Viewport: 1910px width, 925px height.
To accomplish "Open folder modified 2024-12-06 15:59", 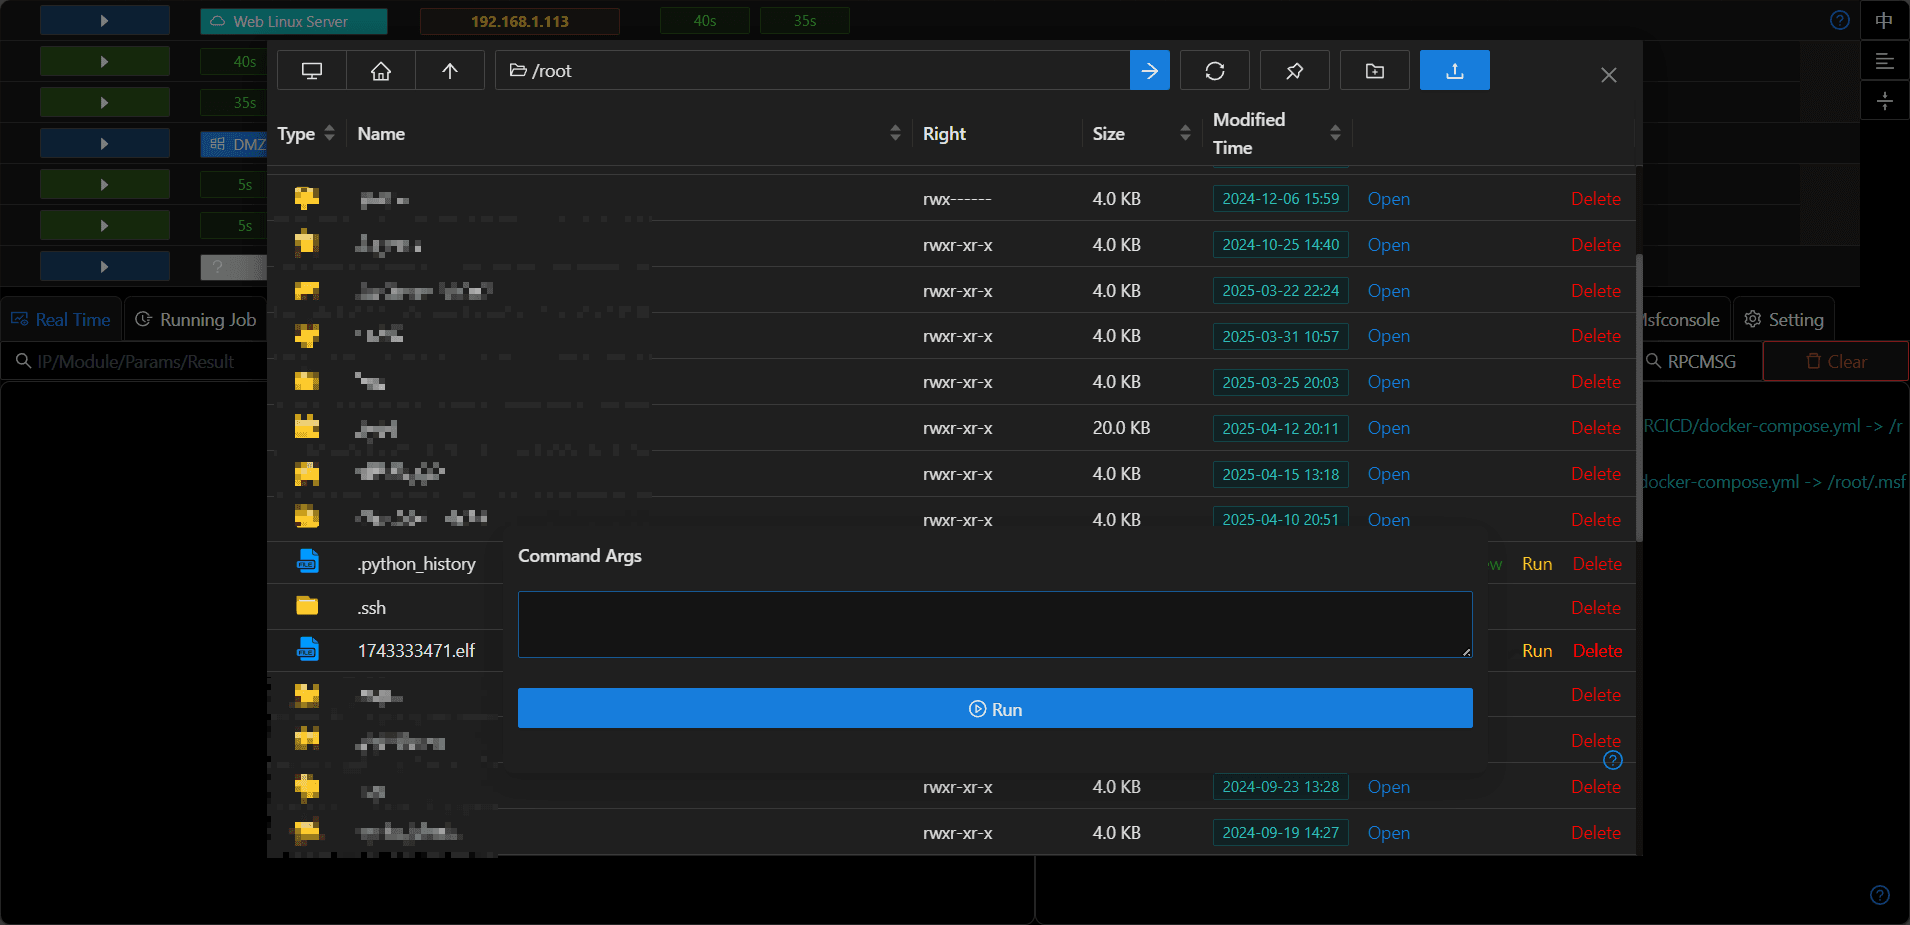I will coord(1389,199).
